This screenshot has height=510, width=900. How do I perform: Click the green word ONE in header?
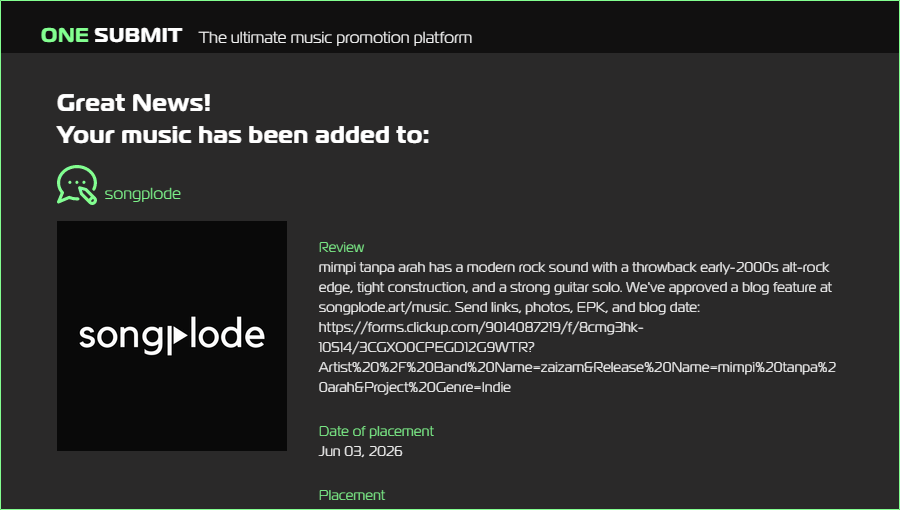coord(65,36)
